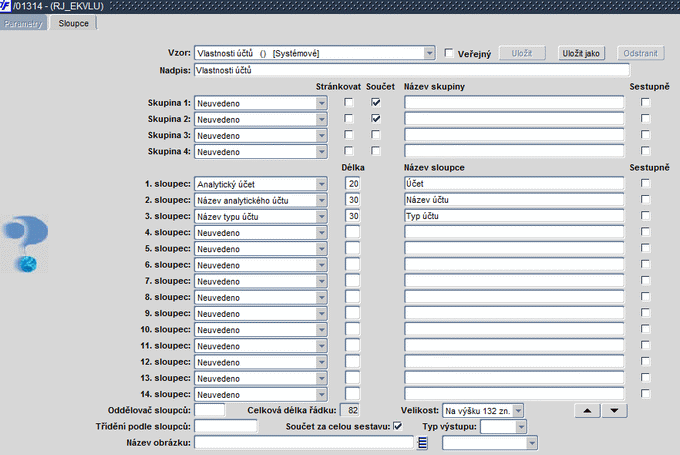Click the Název obrázku input field

click(x=304, y=442)
